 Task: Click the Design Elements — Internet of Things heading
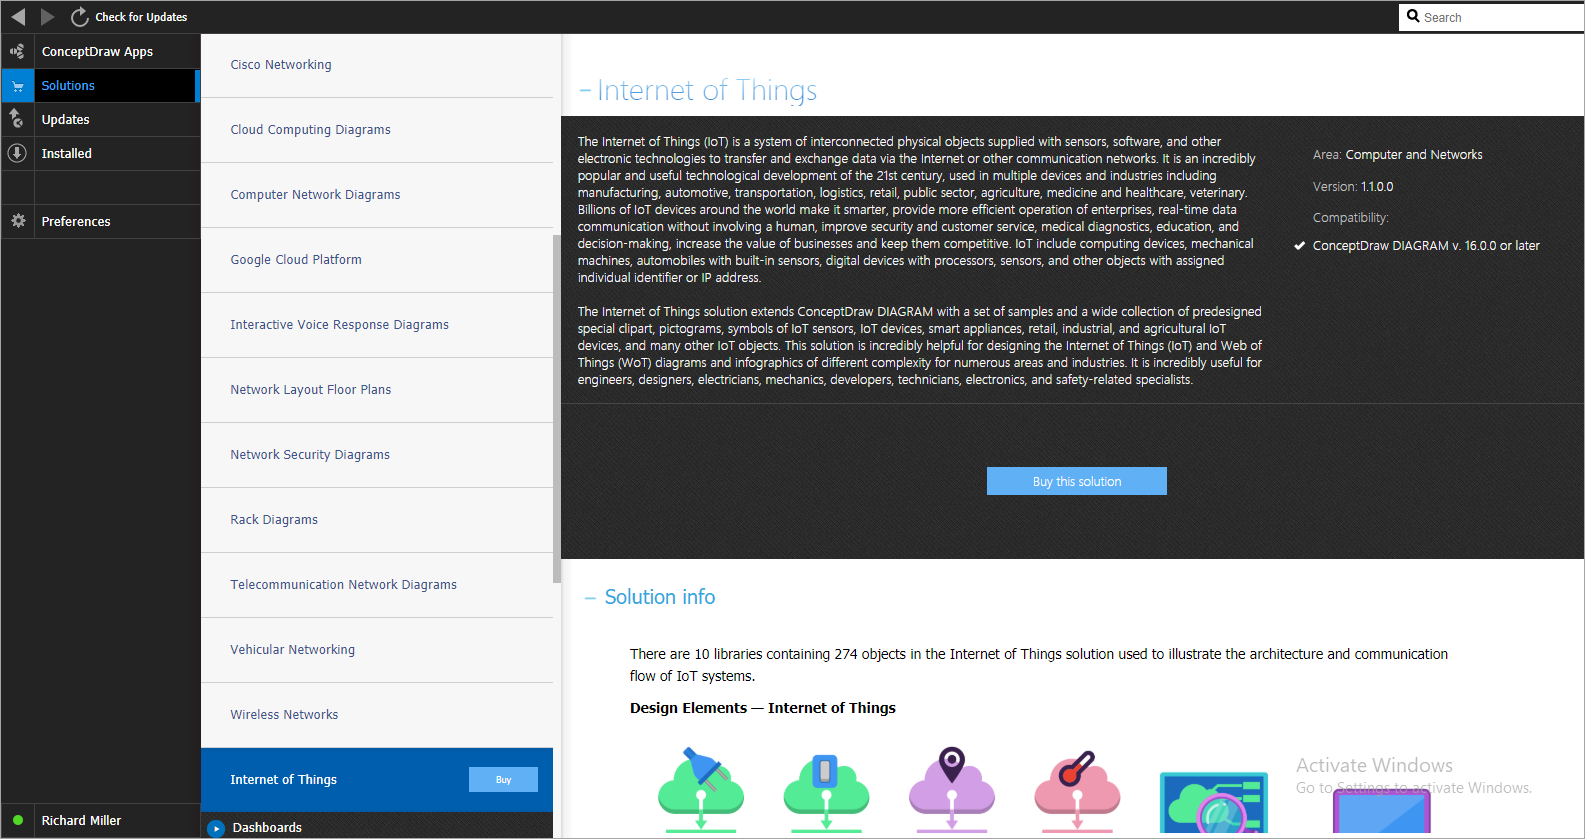click(763, 708)
